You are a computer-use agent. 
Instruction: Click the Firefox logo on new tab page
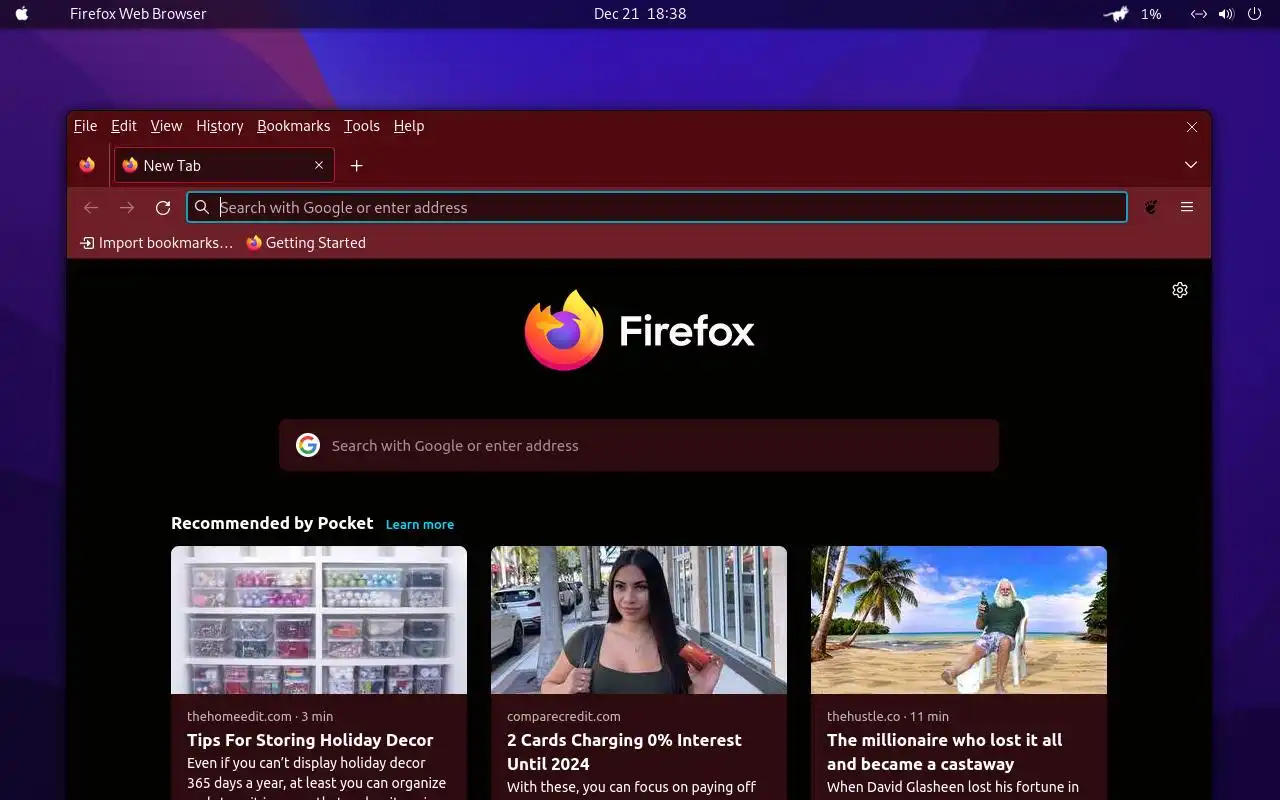tap(640, 330)
